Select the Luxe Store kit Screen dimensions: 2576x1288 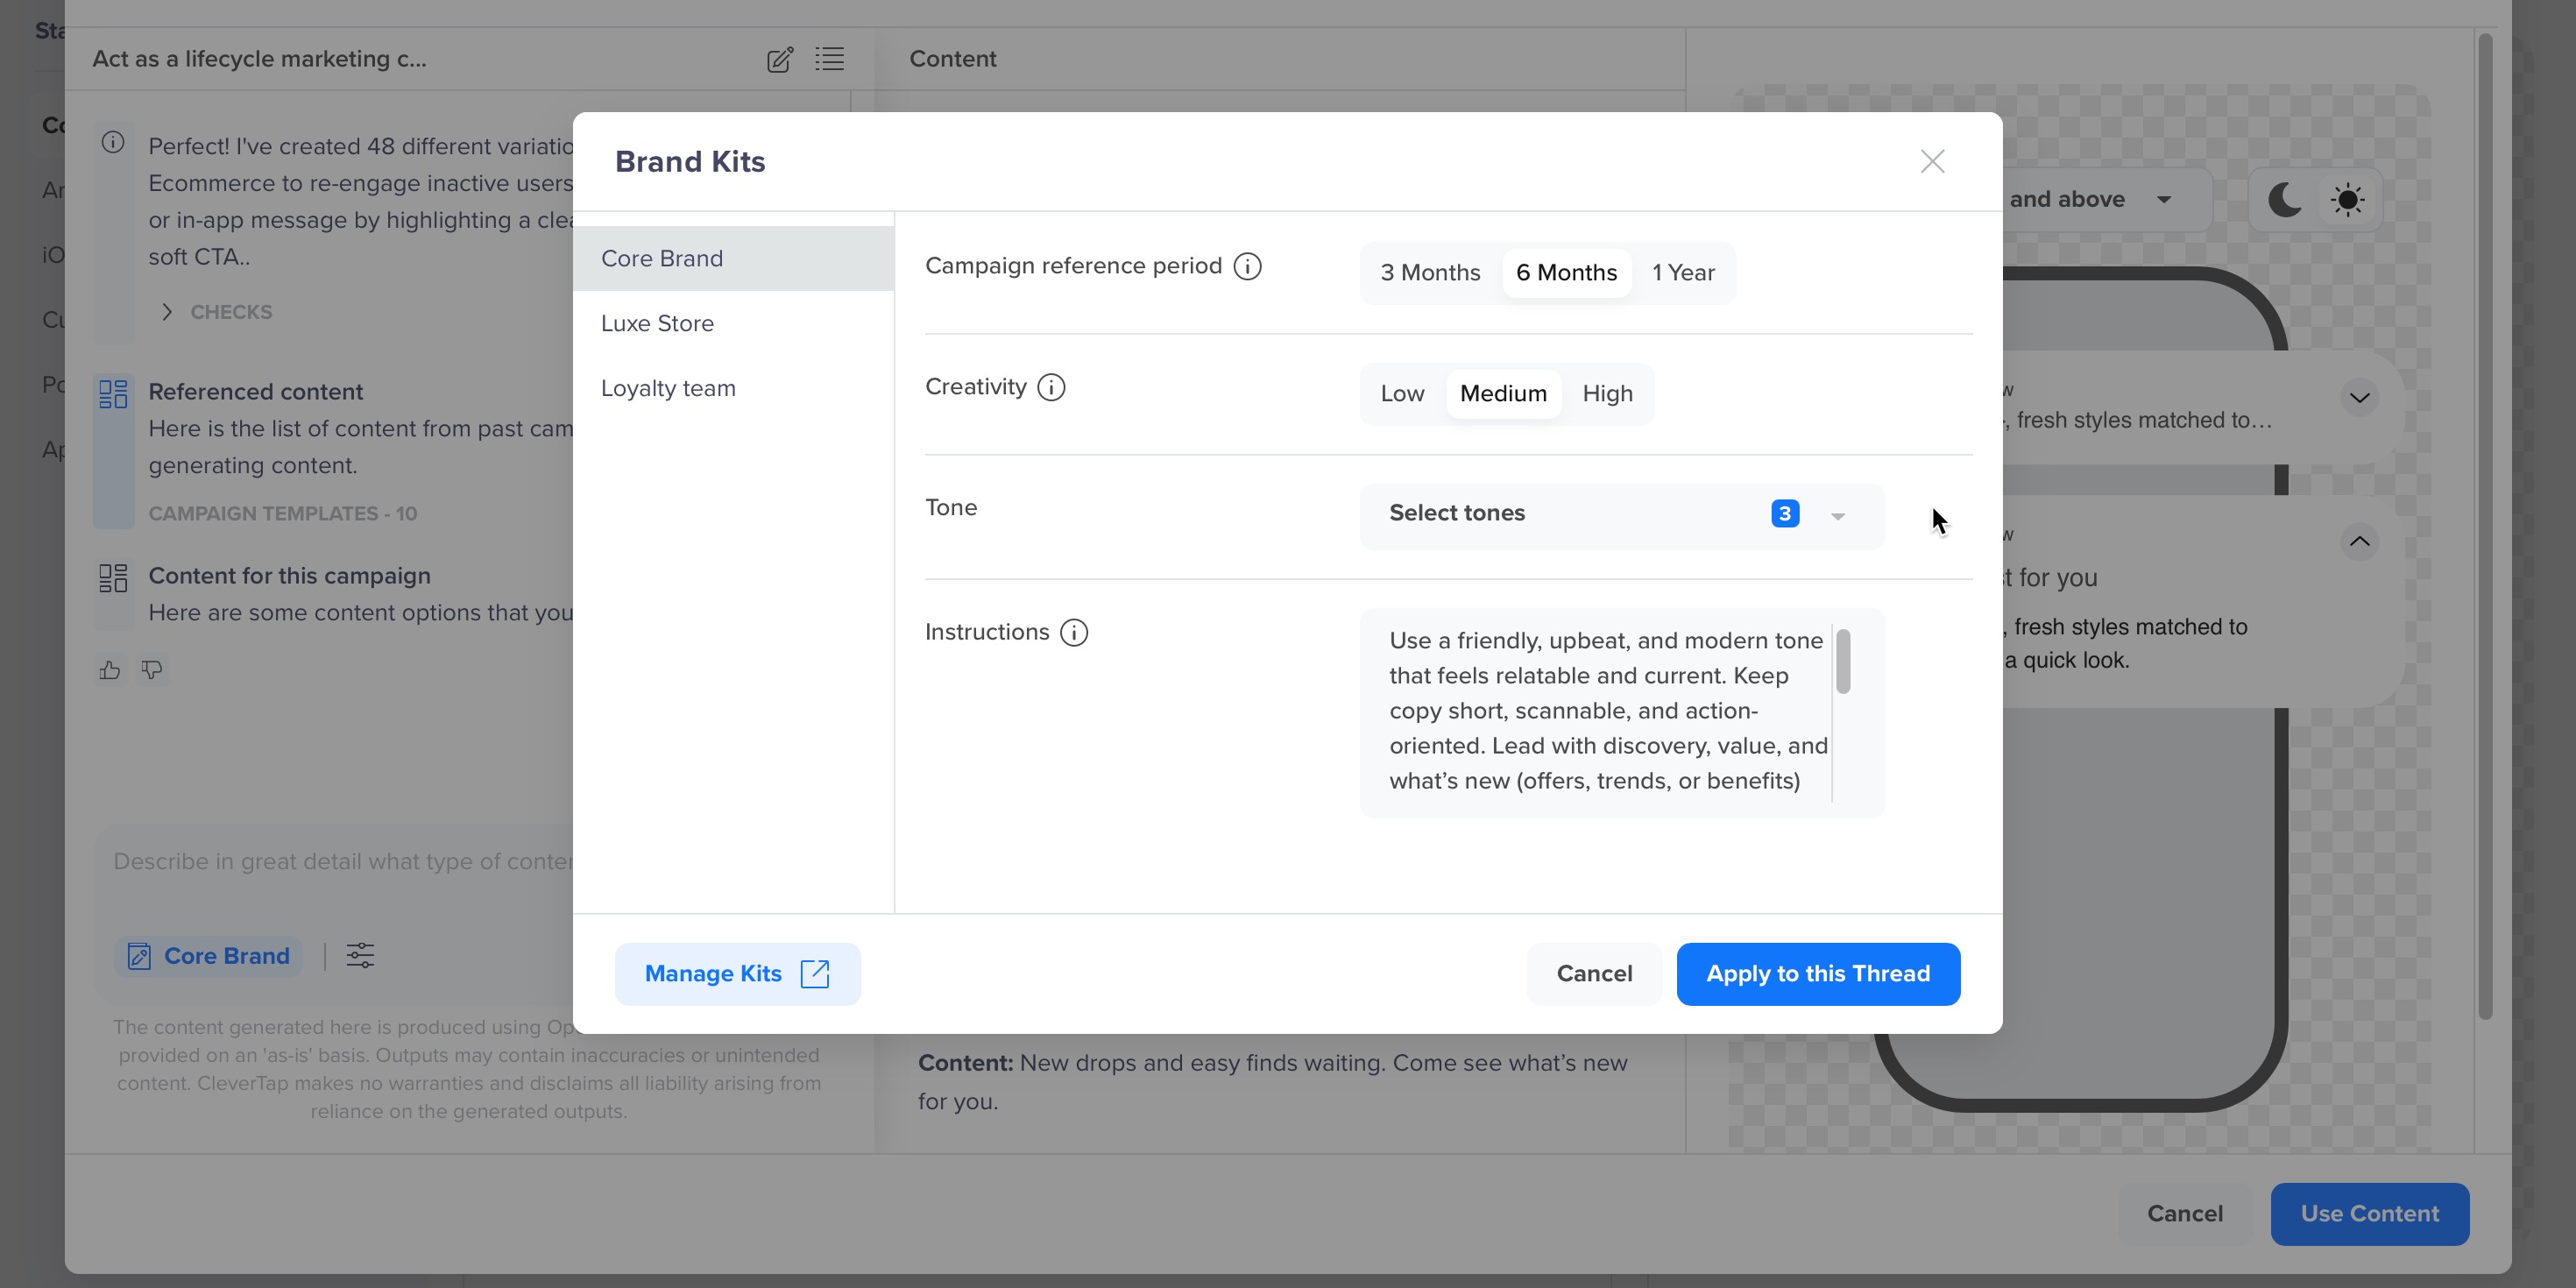pyautogui.click(x=733, y=323)
